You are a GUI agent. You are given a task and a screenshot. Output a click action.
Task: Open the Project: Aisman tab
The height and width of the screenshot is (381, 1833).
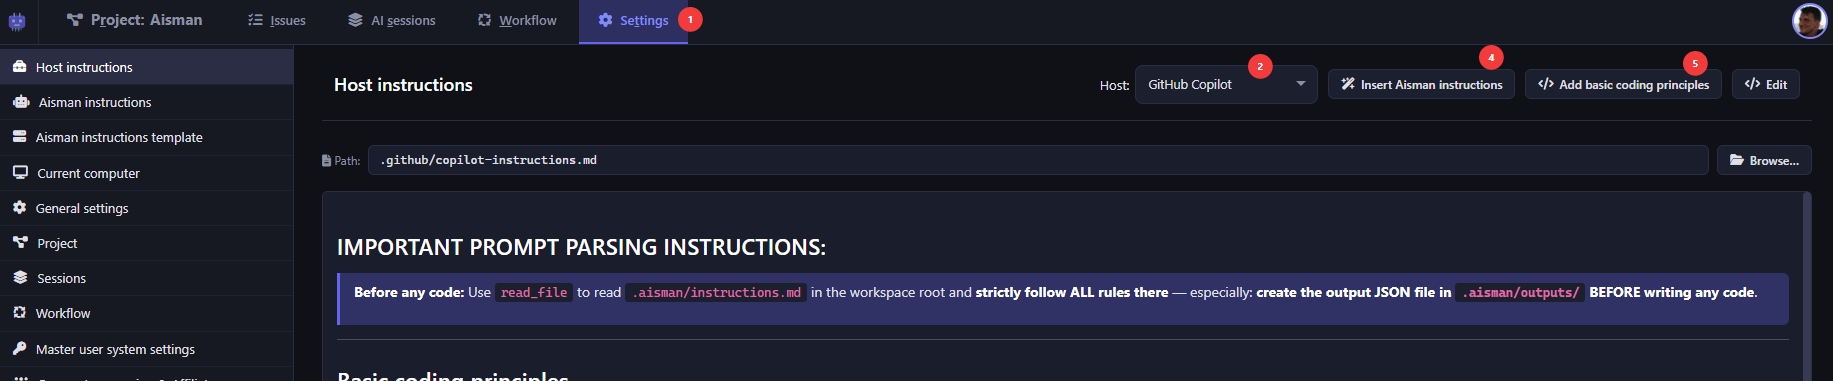tap(134, 20)
